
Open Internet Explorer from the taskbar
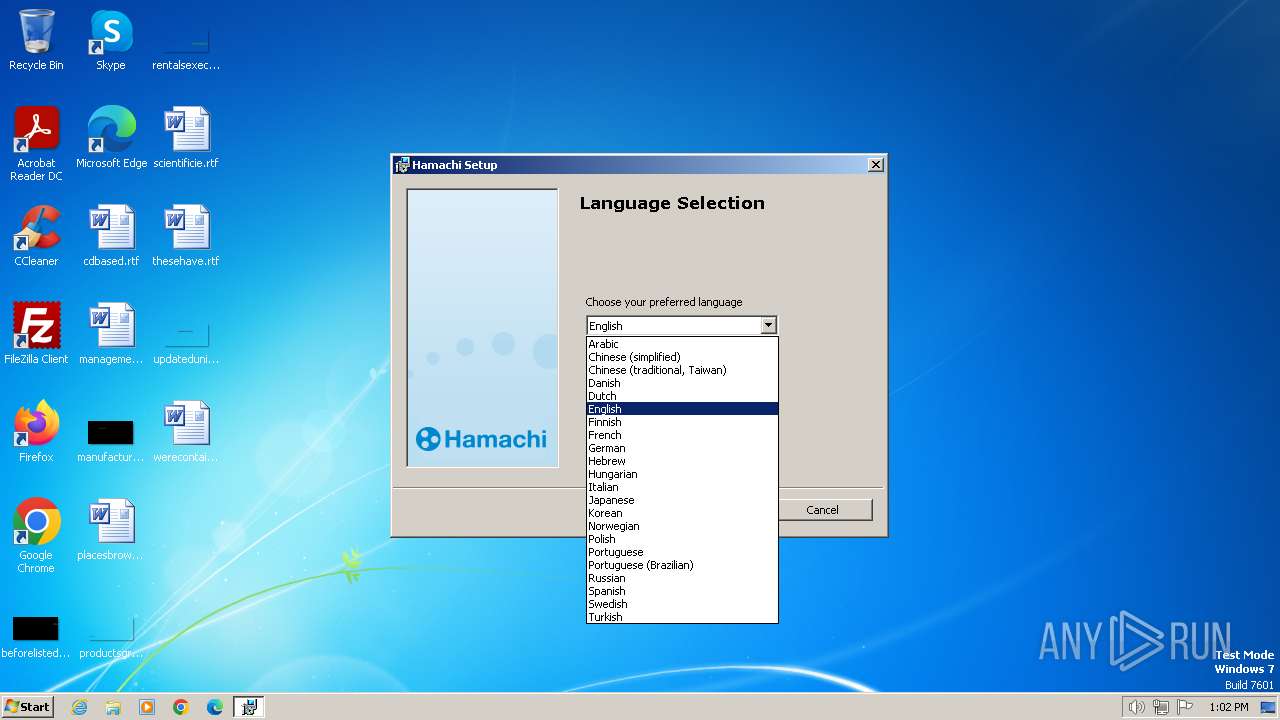pos(79,707)
